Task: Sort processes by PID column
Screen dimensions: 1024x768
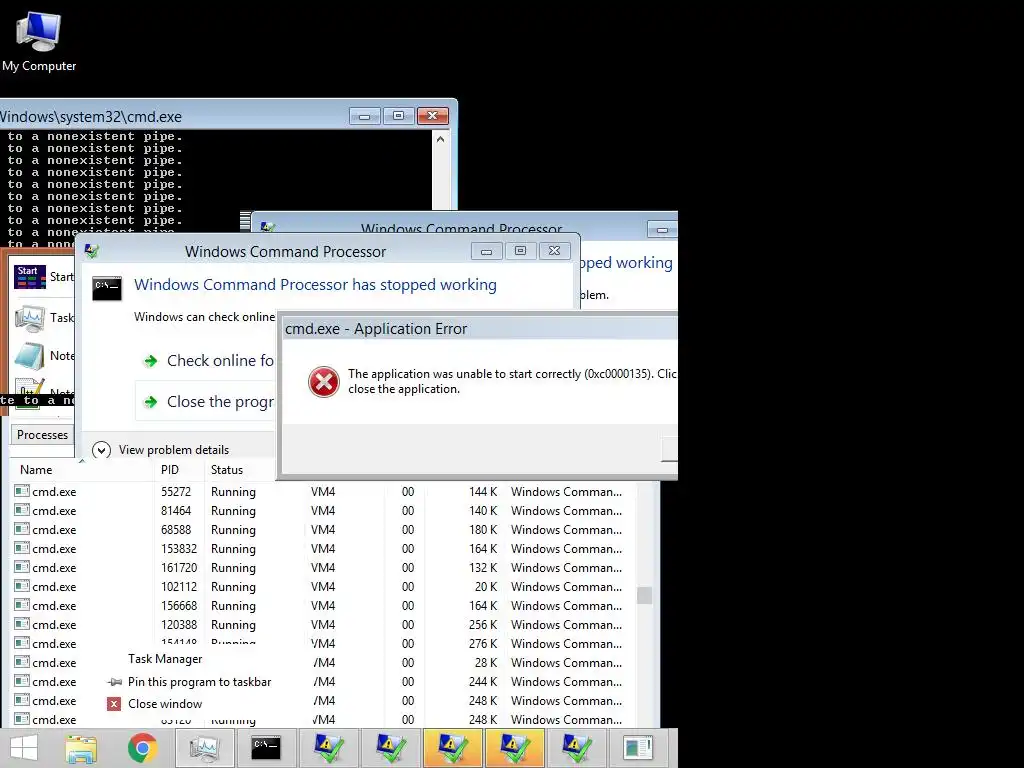Action: [170, 470]
